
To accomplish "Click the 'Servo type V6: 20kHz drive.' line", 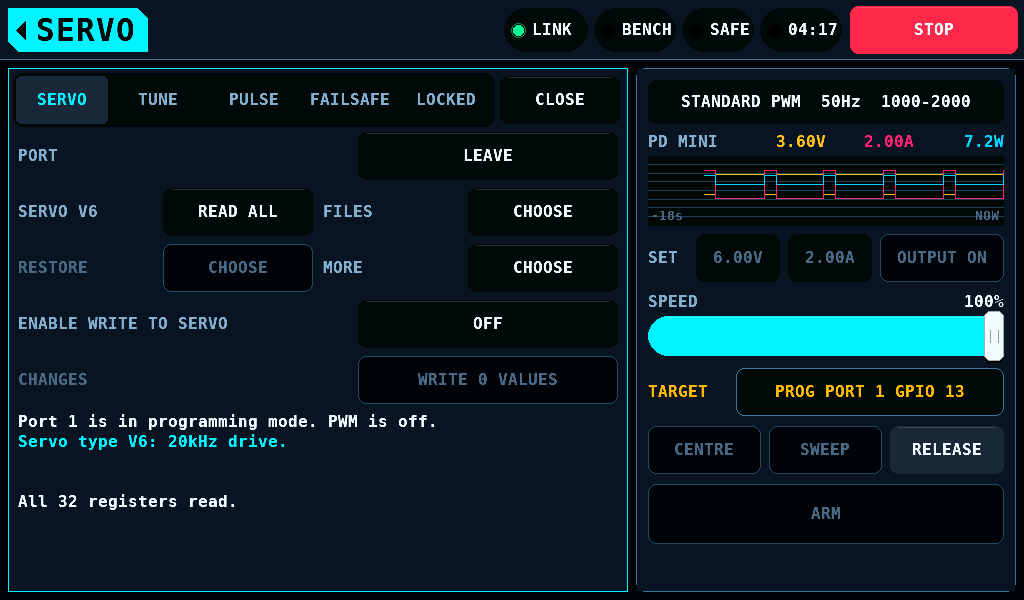I will point(152,442).
